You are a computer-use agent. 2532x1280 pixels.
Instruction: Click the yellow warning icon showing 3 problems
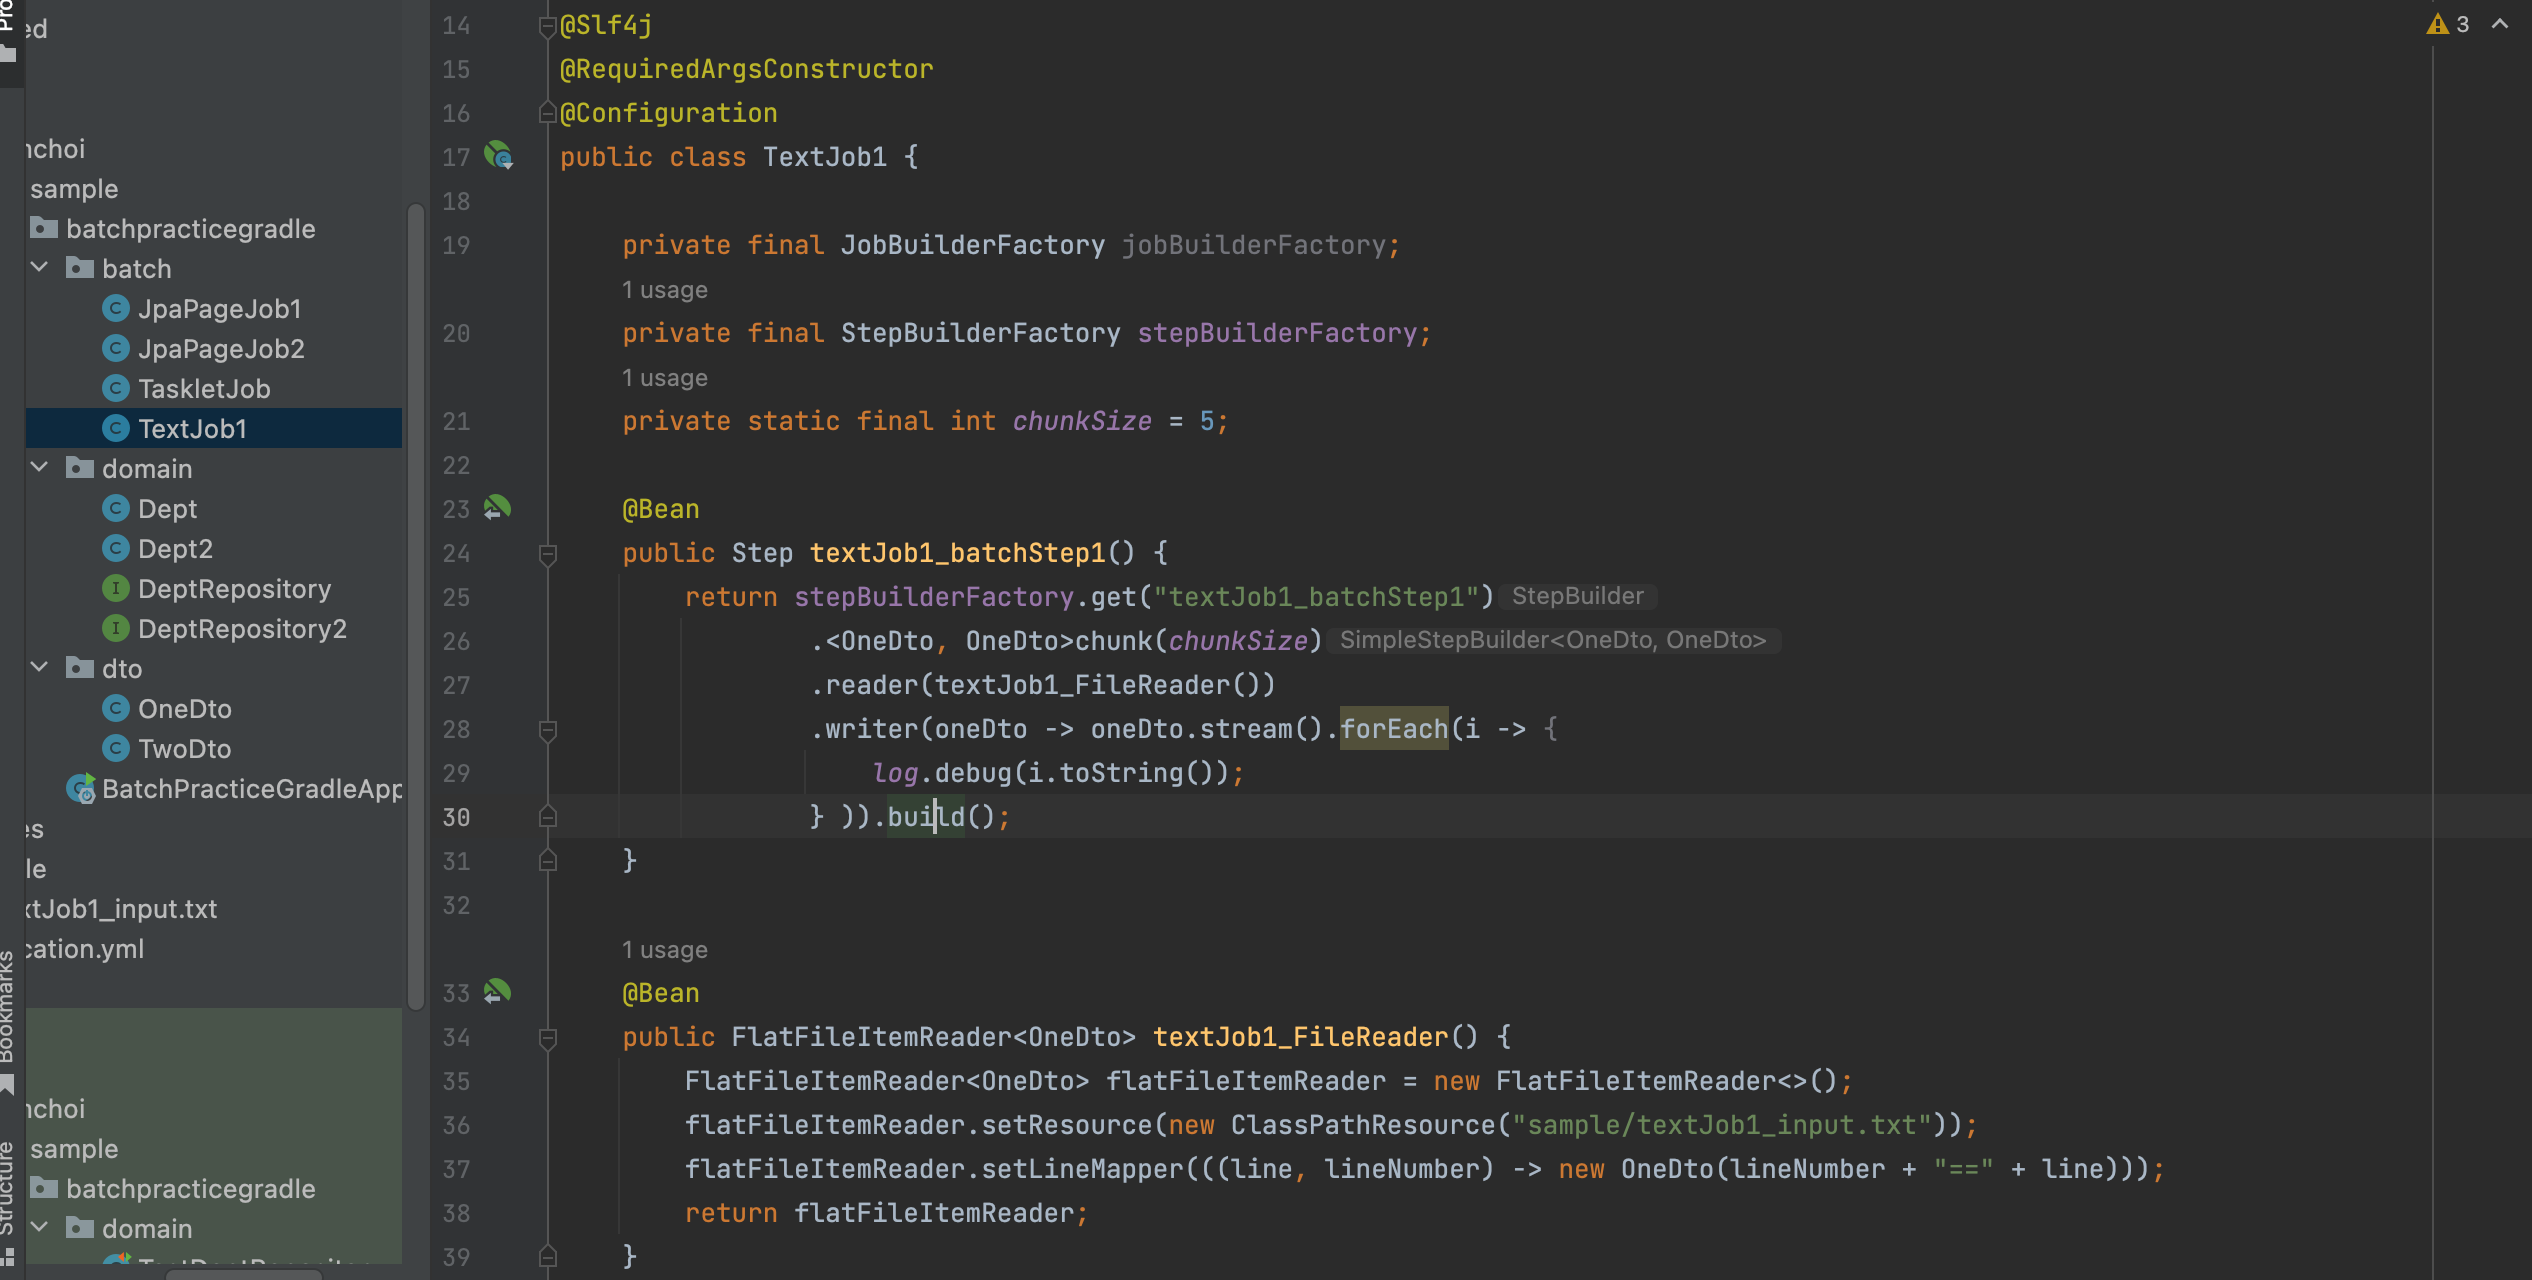[2437, 24]
